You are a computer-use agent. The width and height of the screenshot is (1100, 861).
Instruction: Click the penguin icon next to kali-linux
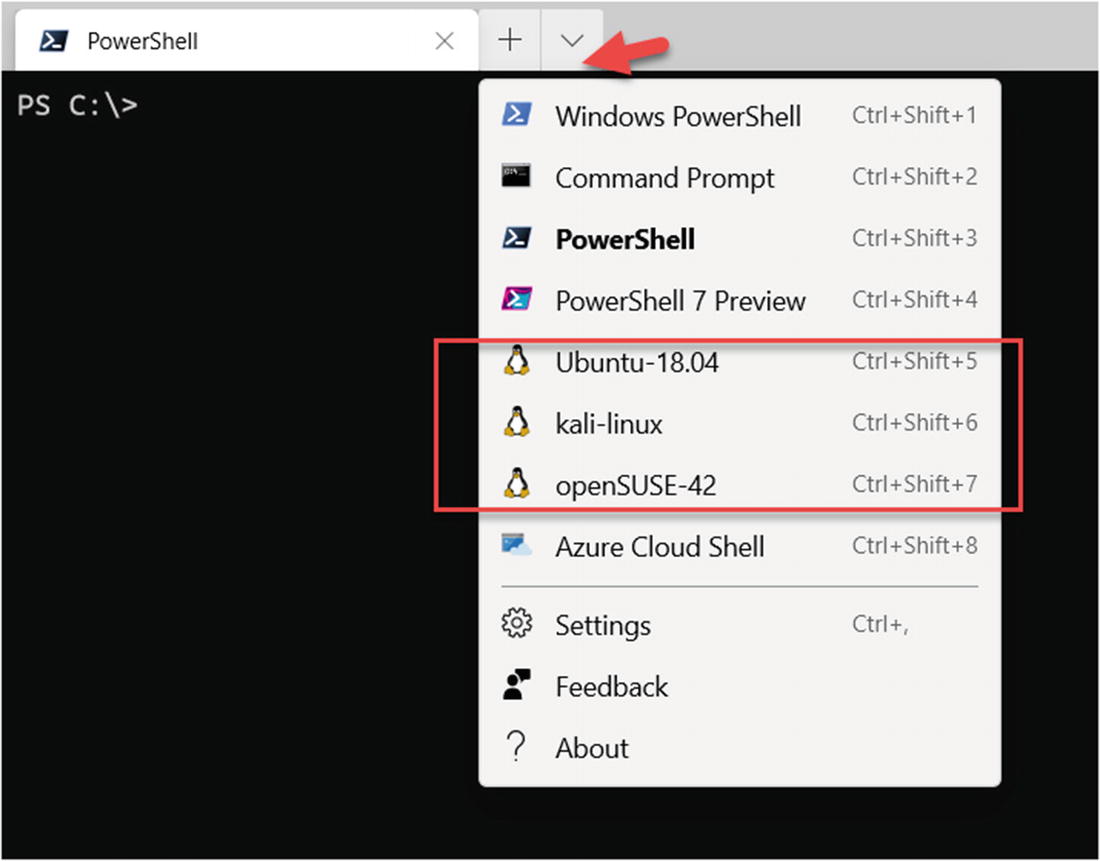[517, 422]
